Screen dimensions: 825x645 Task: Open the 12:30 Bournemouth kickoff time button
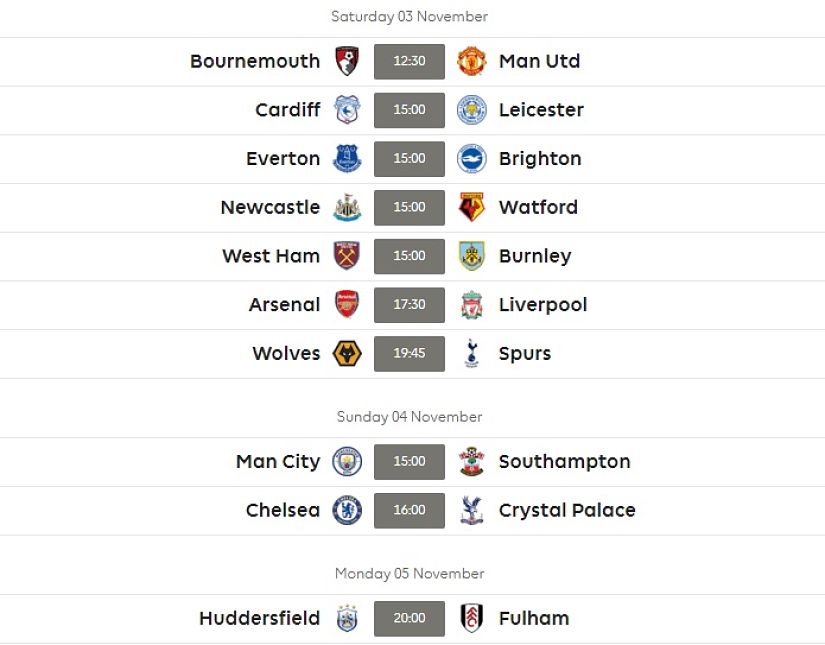point(409,62)
